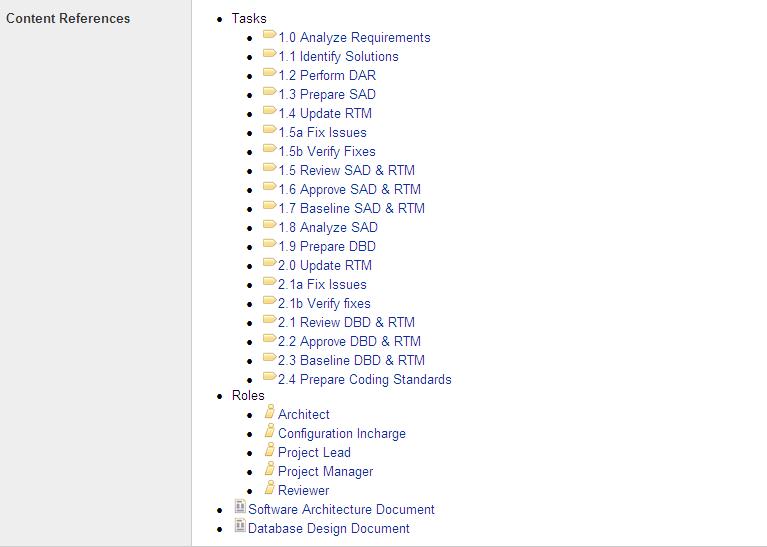Screen dimensions: 767x547
Task: Open the Configuration Incharge role link
Action: point(342,433)
